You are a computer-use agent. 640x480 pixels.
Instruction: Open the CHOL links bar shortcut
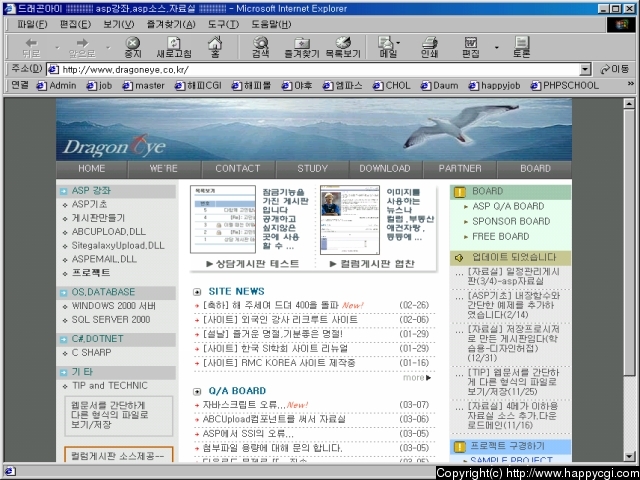click(x=392, y=86)
